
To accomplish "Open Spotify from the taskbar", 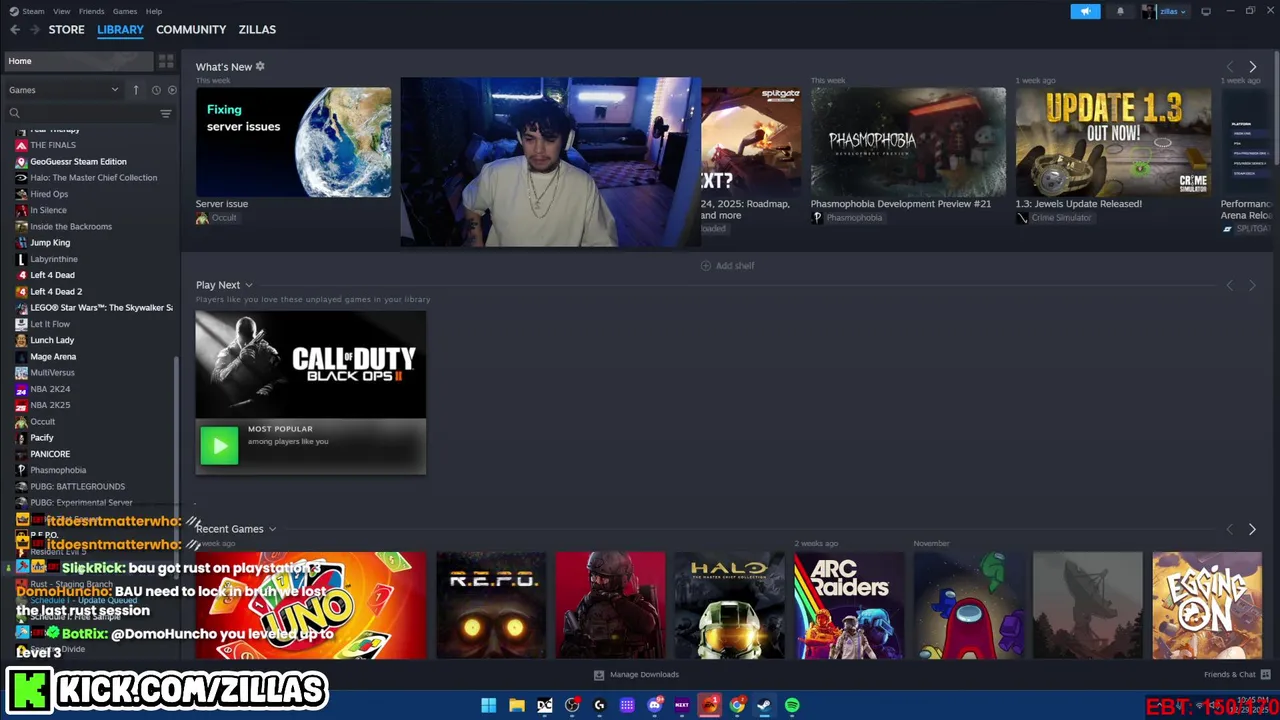I will (792, 705).
